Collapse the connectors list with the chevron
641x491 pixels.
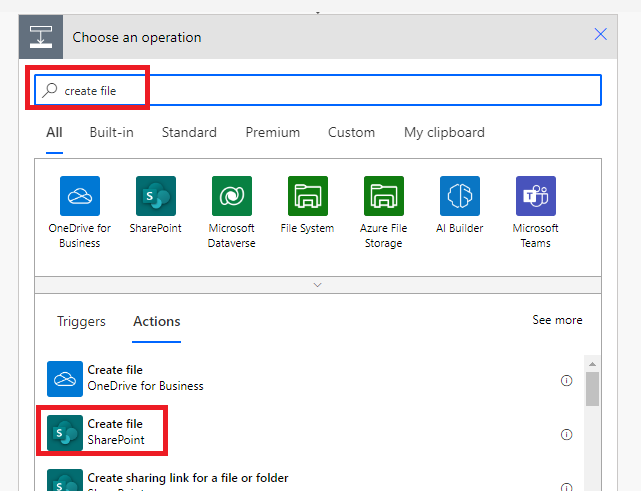pos(318,285)
